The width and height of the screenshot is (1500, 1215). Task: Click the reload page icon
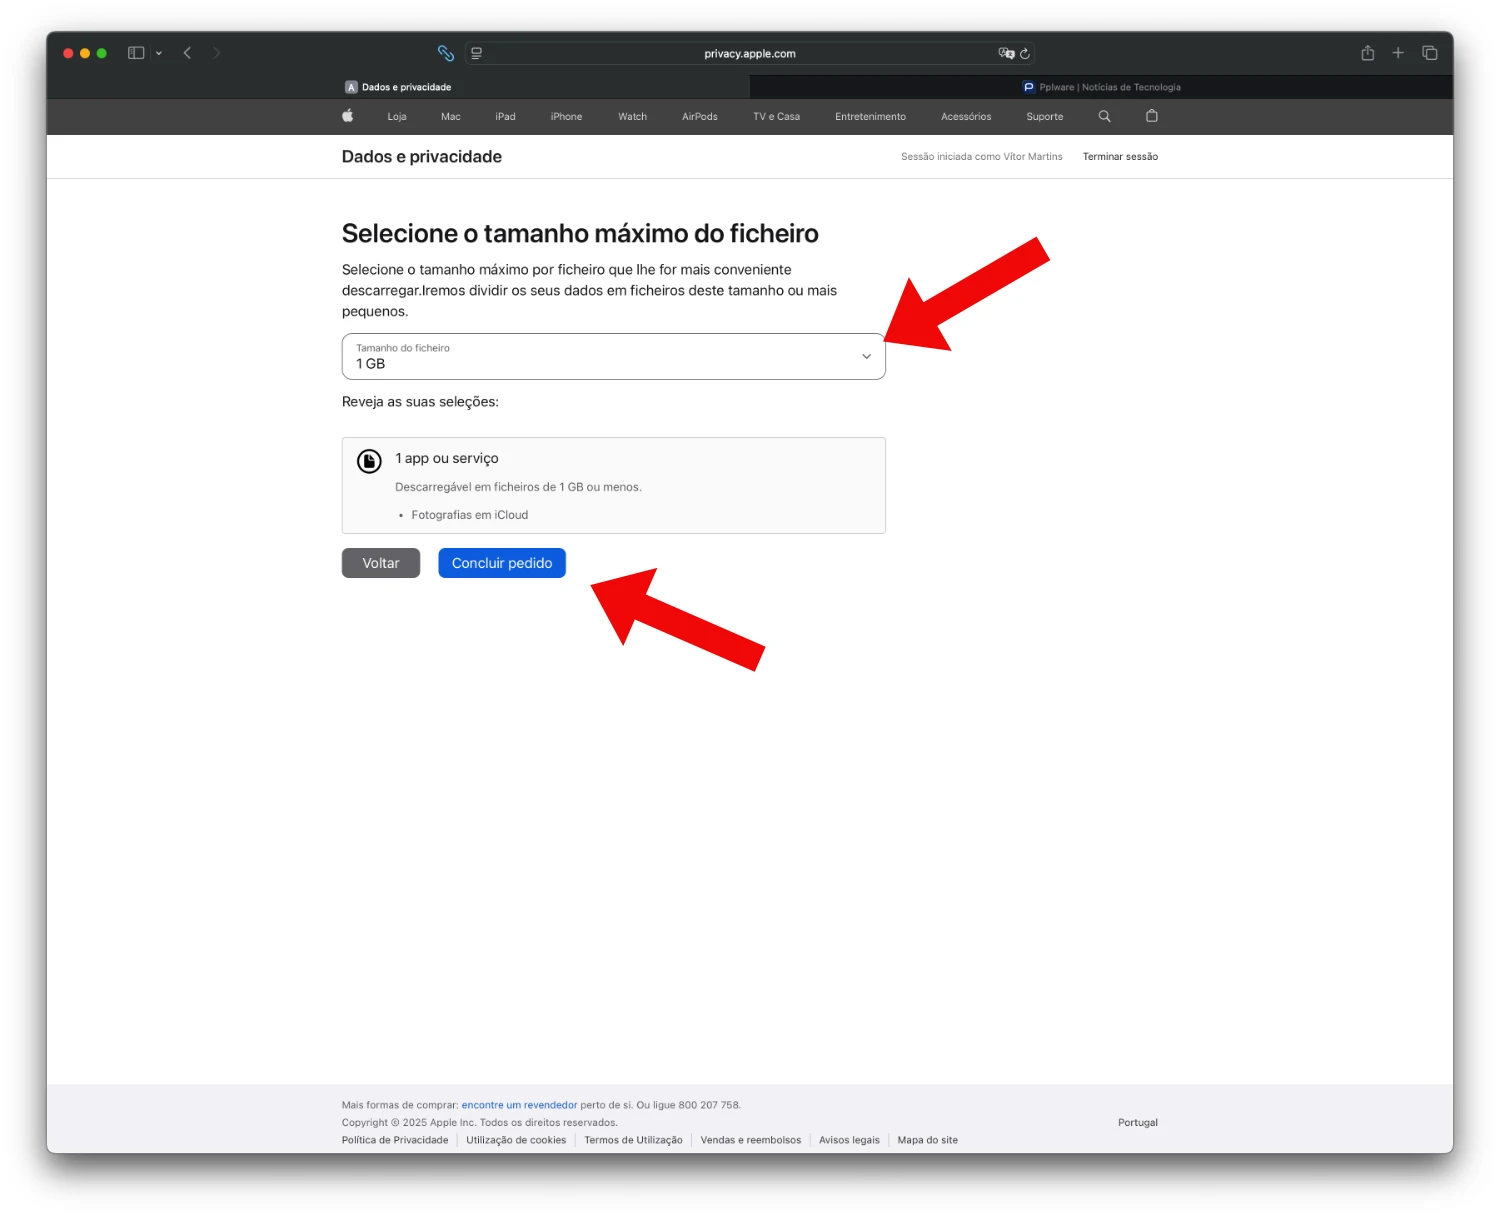pyautogui.click(x=1025, y=54)
